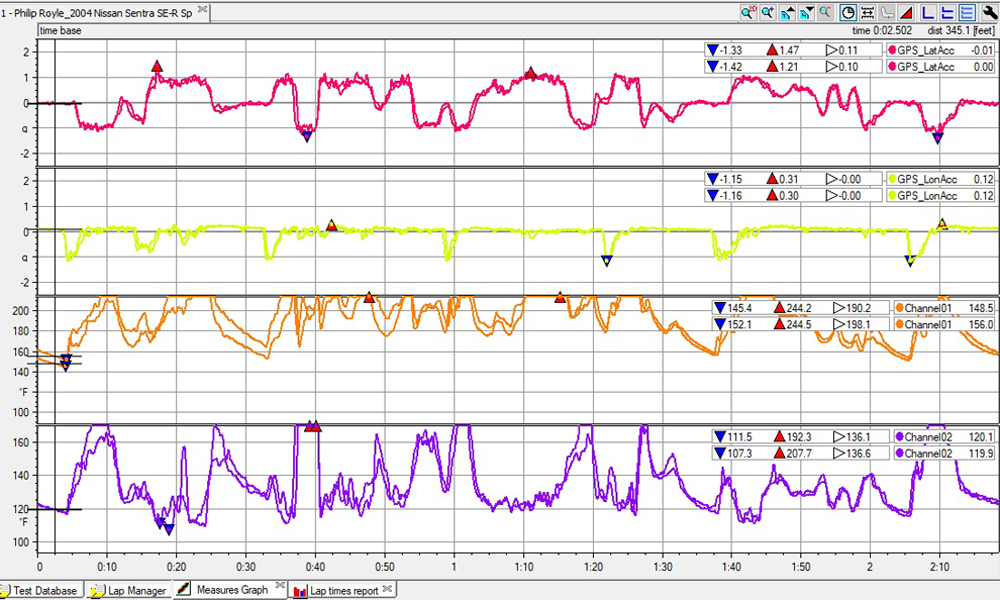Select the top Channel02 legend label

[930, 437]
